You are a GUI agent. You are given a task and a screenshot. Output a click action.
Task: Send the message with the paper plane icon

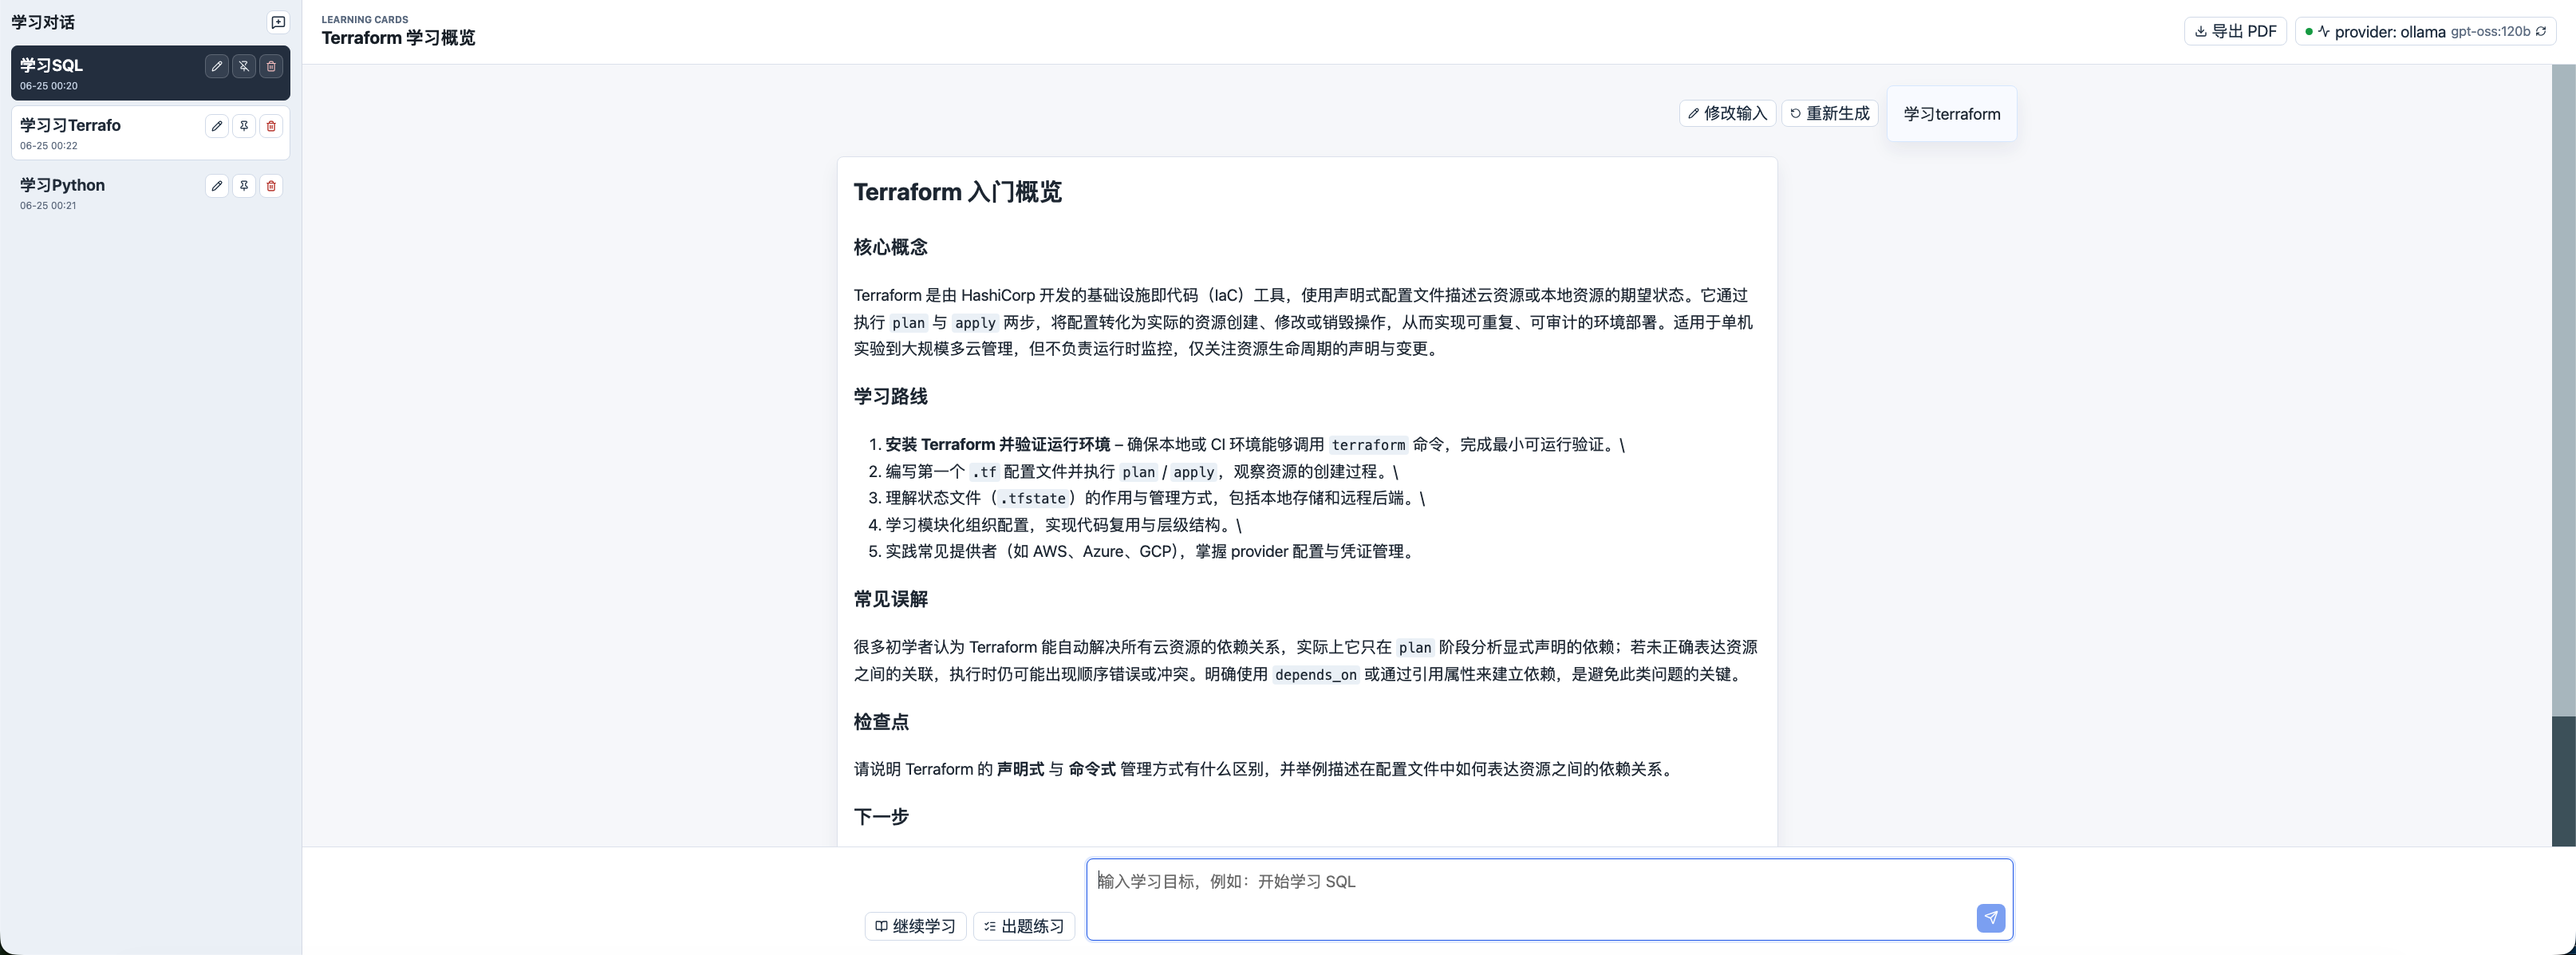(1990, 917)
